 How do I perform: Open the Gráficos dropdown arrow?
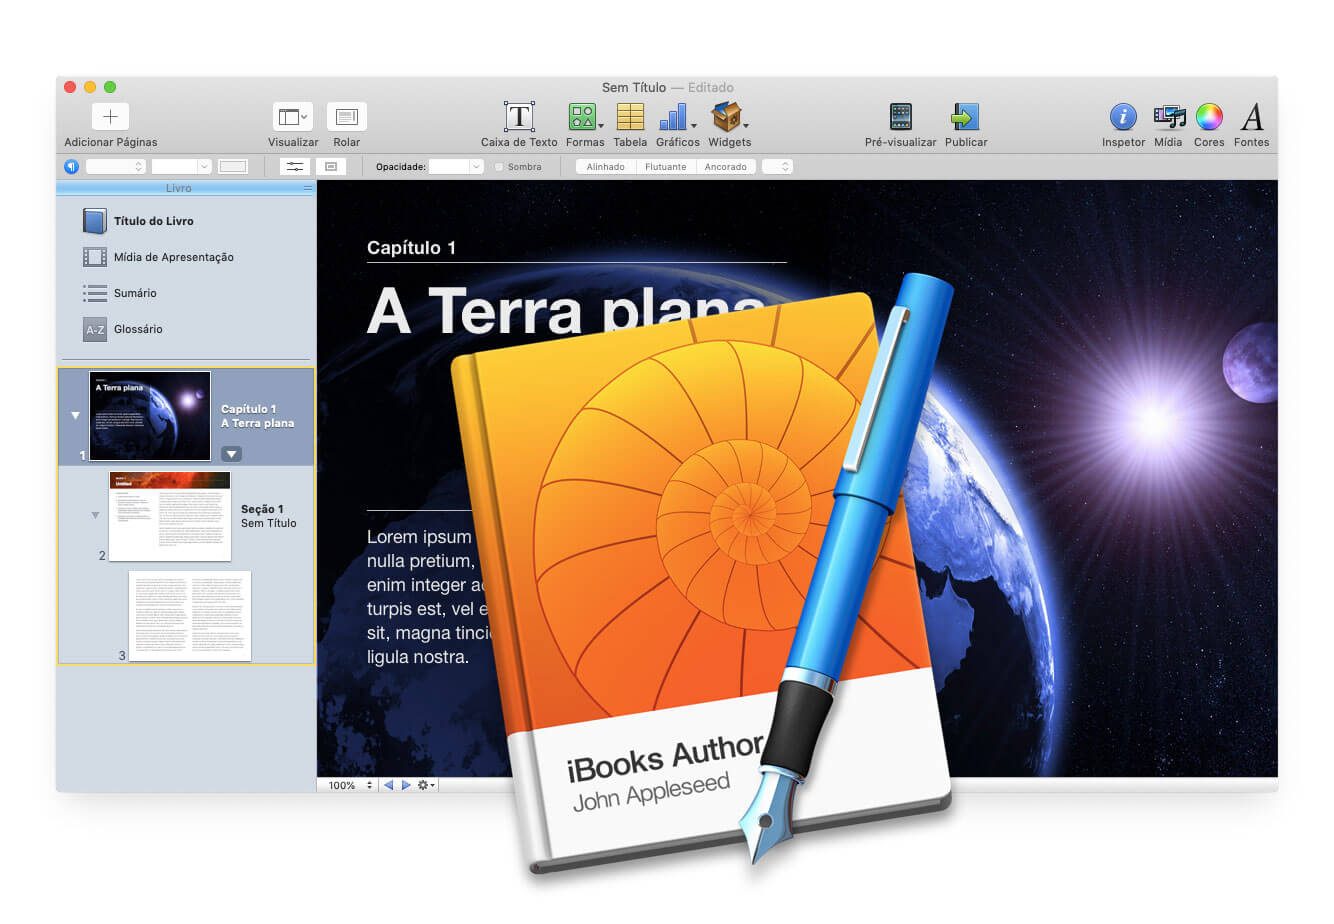(693, 126)
